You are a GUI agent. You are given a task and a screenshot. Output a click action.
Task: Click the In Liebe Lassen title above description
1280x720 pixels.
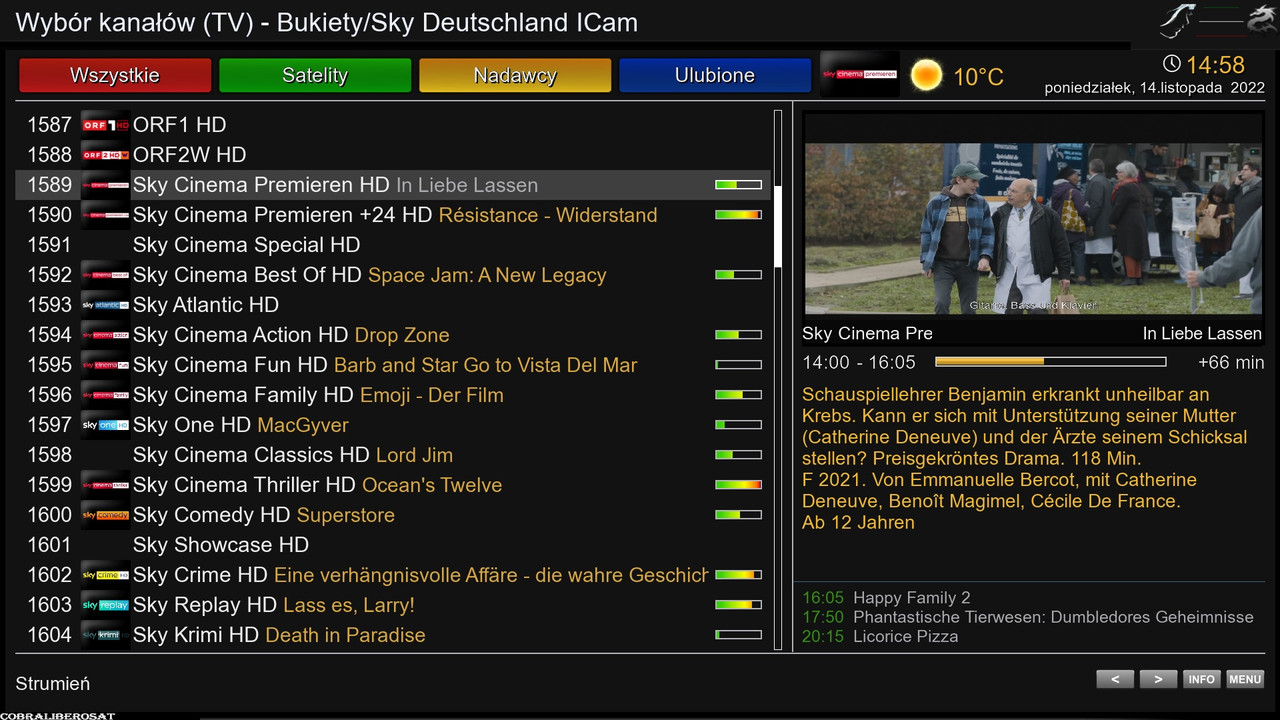(x=1202, y=334)
